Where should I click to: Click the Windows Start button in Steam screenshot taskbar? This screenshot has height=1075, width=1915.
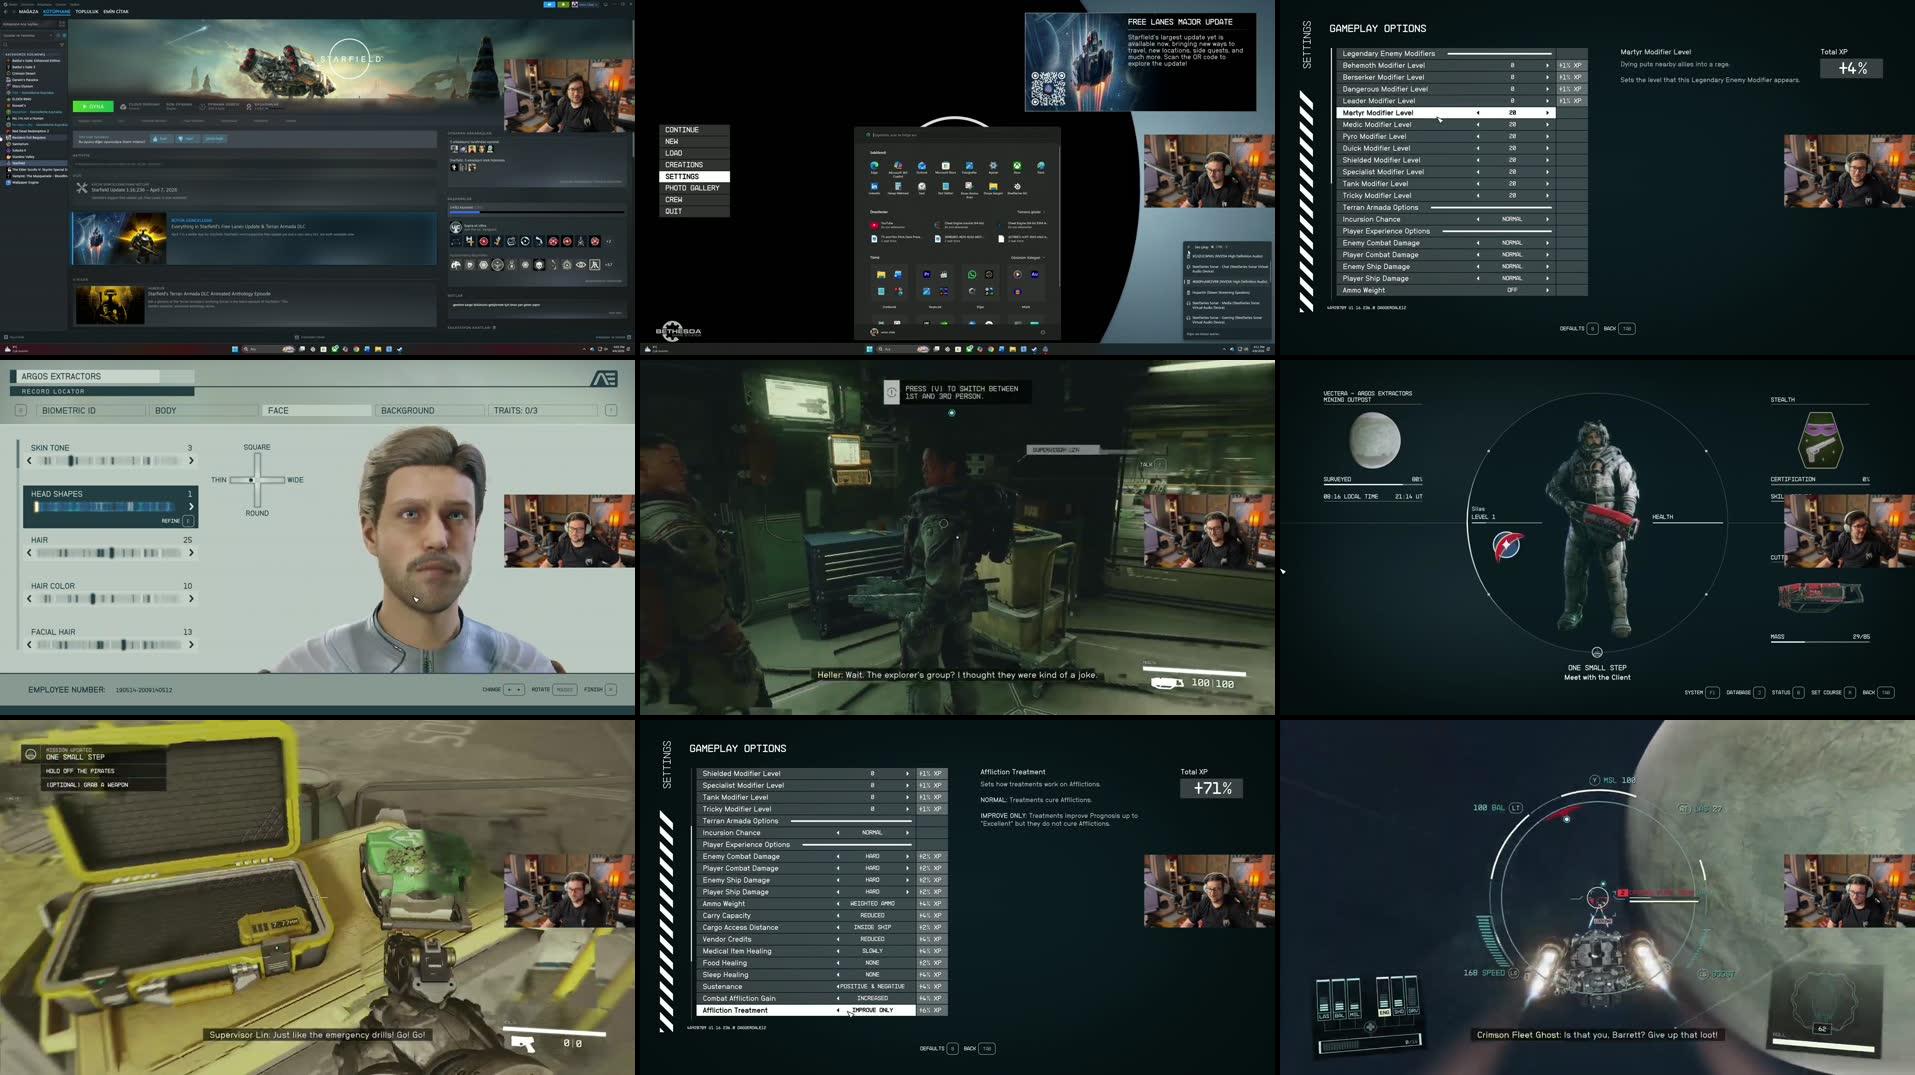235,349
